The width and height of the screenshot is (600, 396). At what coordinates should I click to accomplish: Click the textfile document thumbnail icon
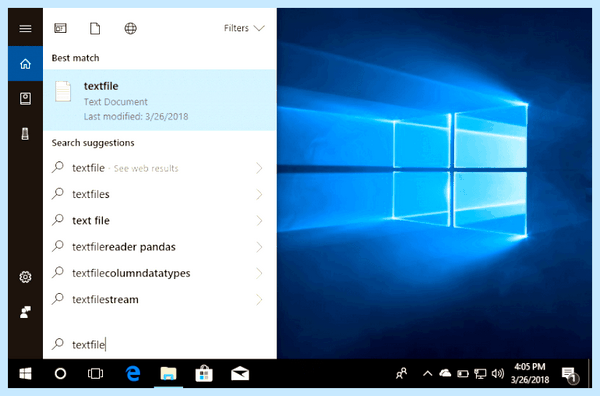(63, 91)
